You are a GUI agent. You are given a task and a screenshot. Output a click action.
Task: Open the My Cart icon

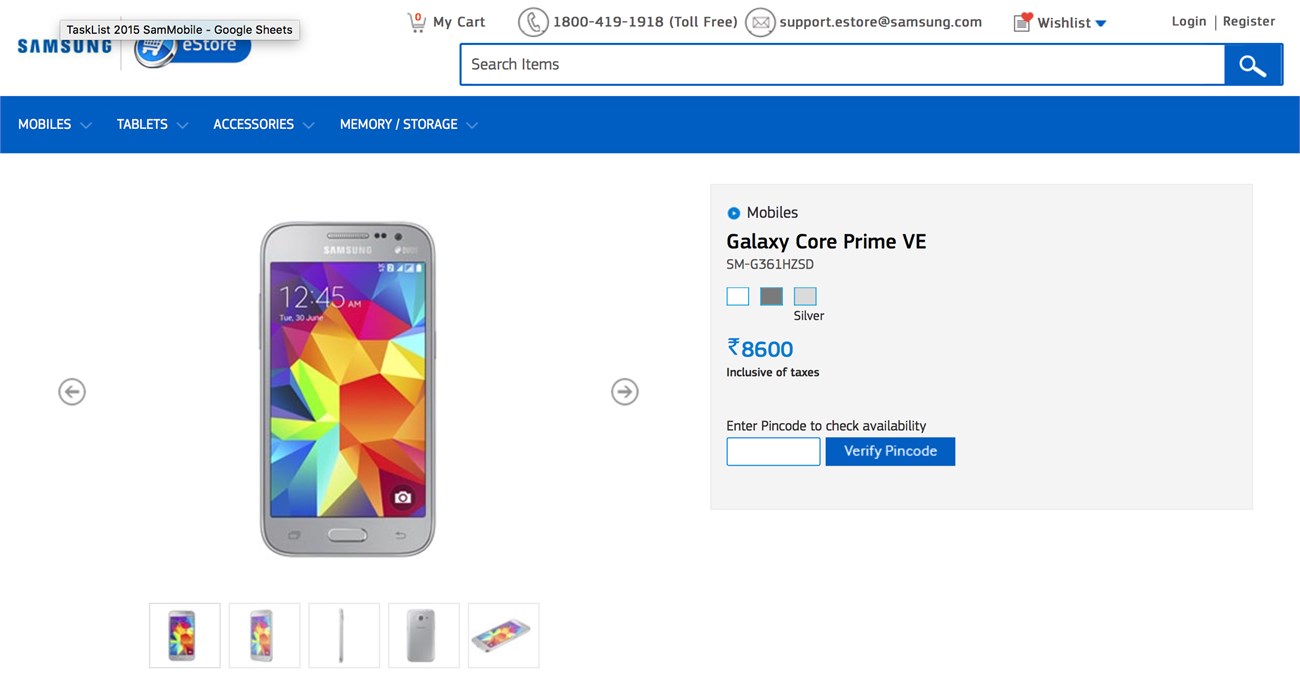click(x=417, y=20)
